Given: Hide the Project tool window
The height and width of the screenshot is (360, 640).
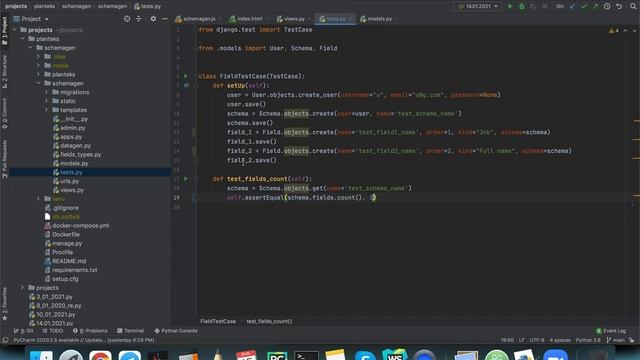Looking at the screenshot, I should pos(164,19).
